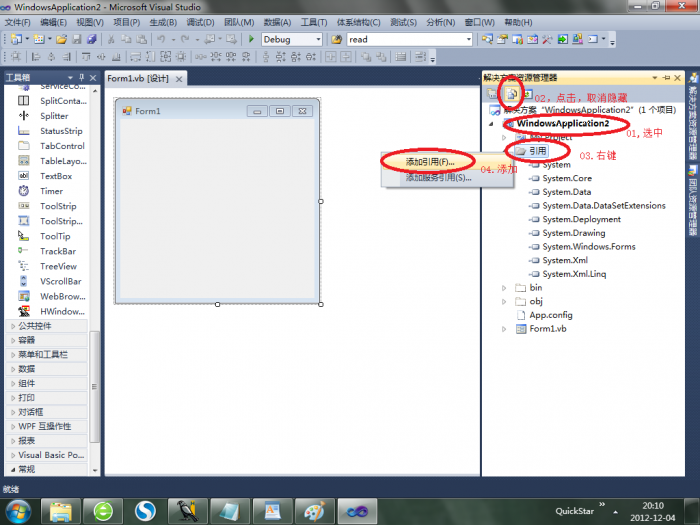
Task: Open the 调试(D) menu
Action: [x=200, y=22]
